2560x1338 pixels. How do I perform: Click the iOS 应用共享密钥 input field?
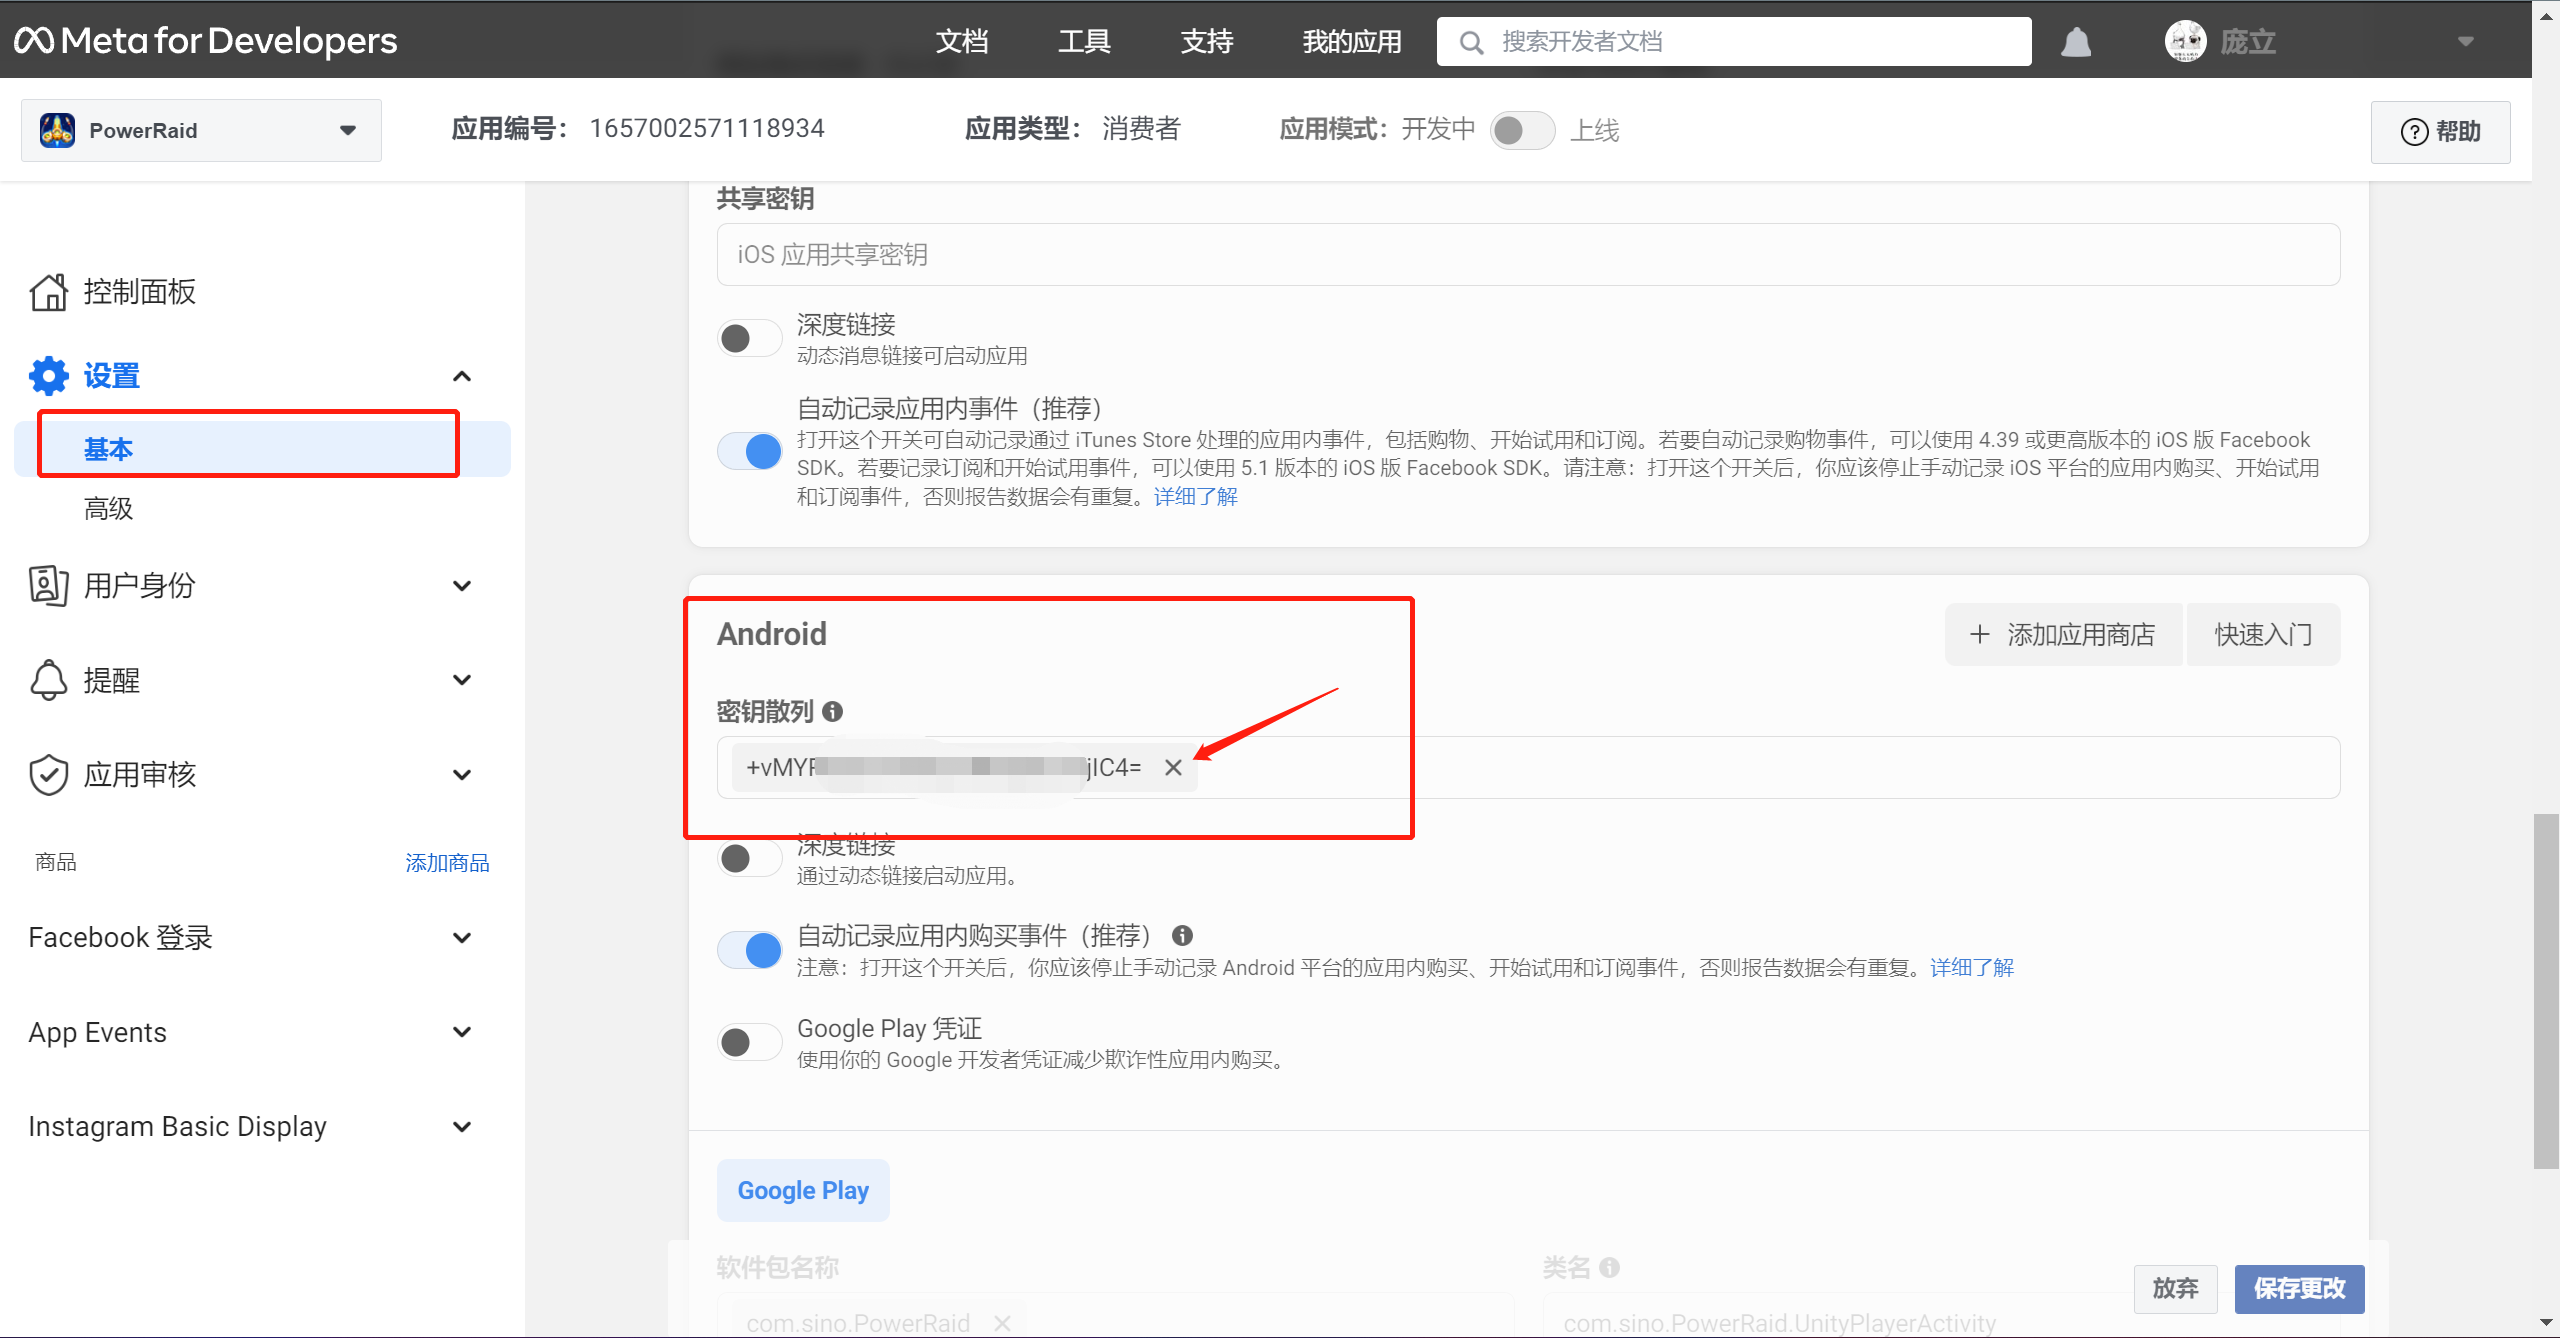coord(1528,254)
